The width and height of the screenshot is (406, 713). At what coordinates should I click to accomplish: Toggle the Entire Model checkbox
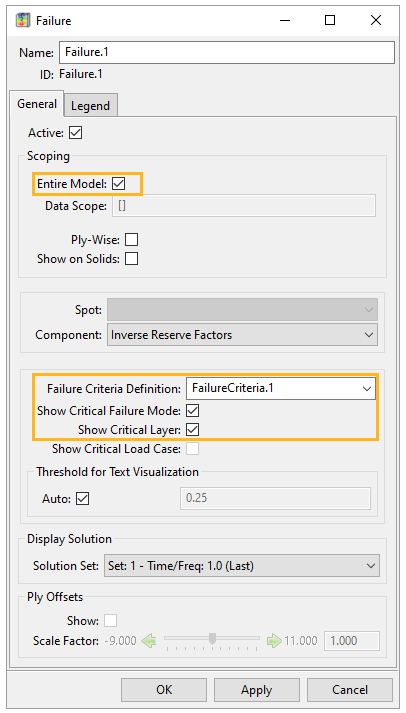click(119, 184)
